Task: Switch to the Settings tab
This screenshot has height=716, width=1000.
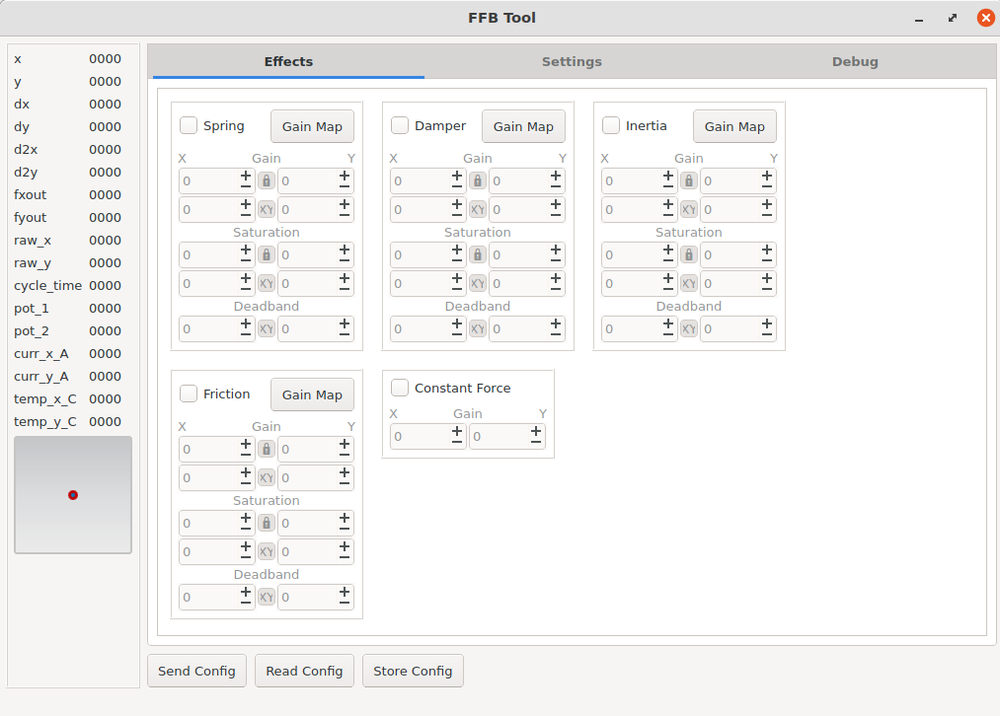Action: tap(571, 61)
